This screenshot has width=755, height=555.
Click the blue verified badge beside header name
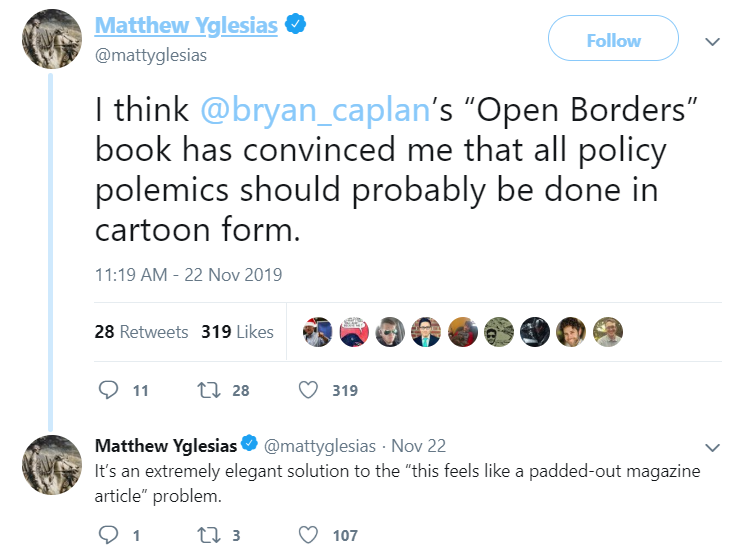[294, 27]
